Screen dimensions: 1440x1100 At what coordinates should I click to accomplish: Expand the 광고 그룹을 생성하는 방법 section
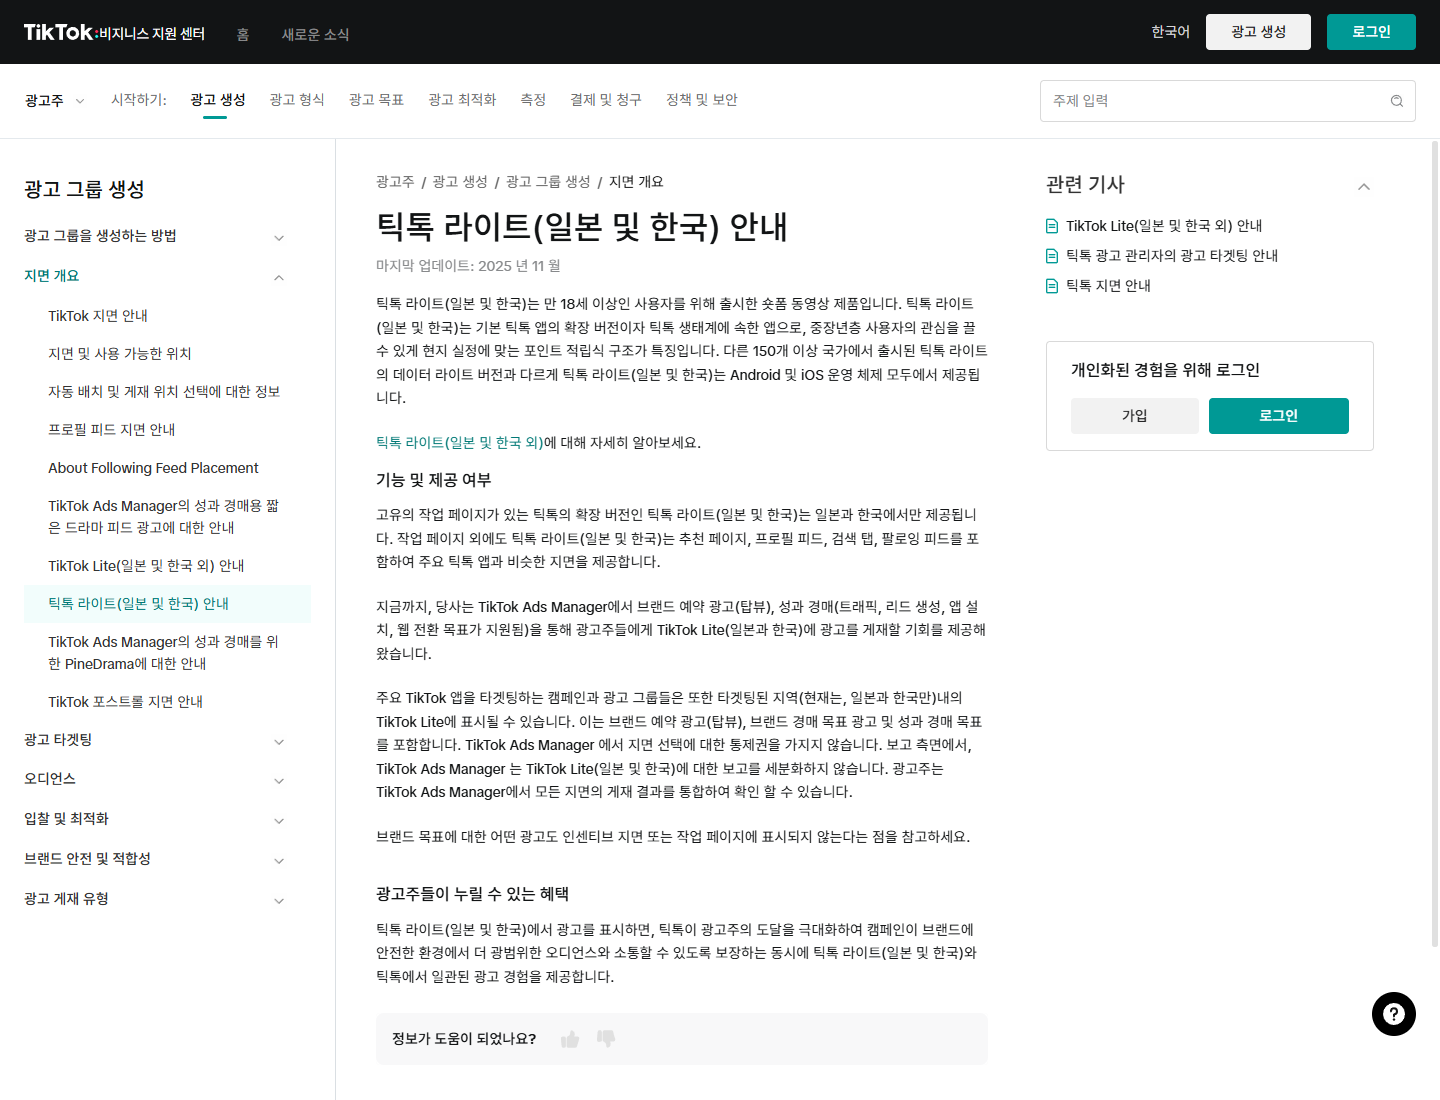coord(279,237)
